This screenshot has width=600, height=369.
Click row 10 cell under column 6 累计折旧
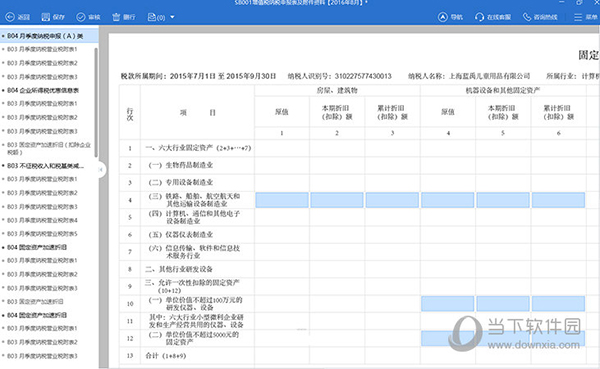pos(558,304)
